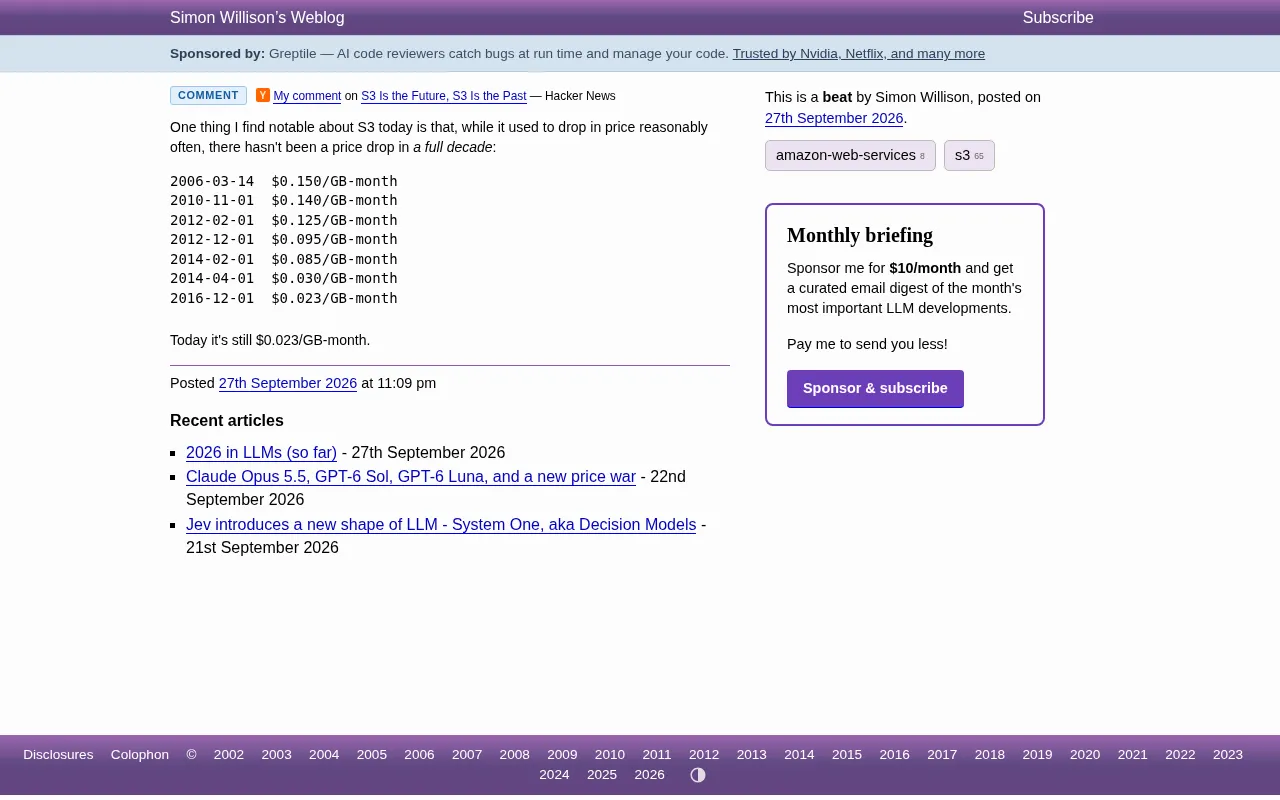Screen dimensions: 1280x800
Task: Open the '2026 in LLMs (so far)' article
Action: (x=261, y=452)
